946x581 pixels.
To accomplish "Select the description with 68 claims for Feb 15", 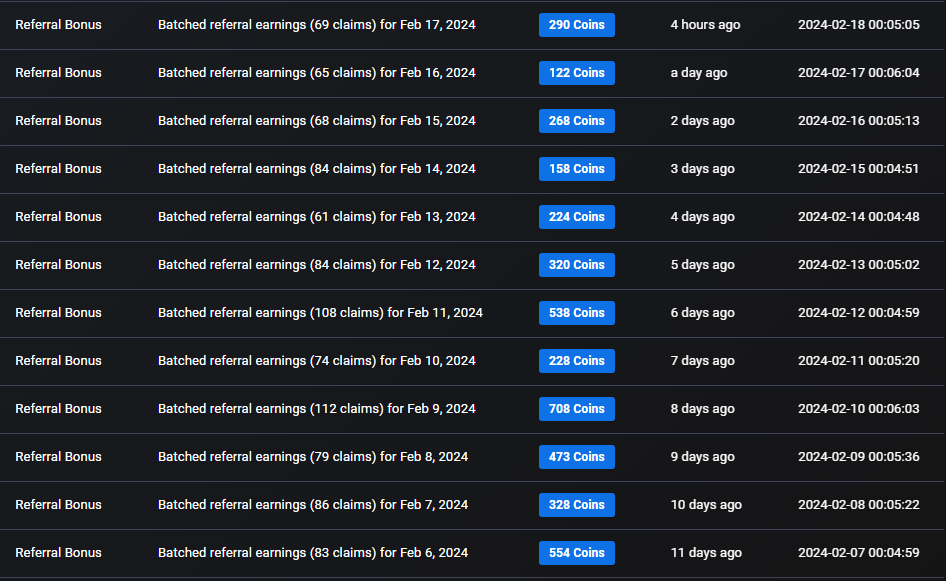I will (317, 121).
